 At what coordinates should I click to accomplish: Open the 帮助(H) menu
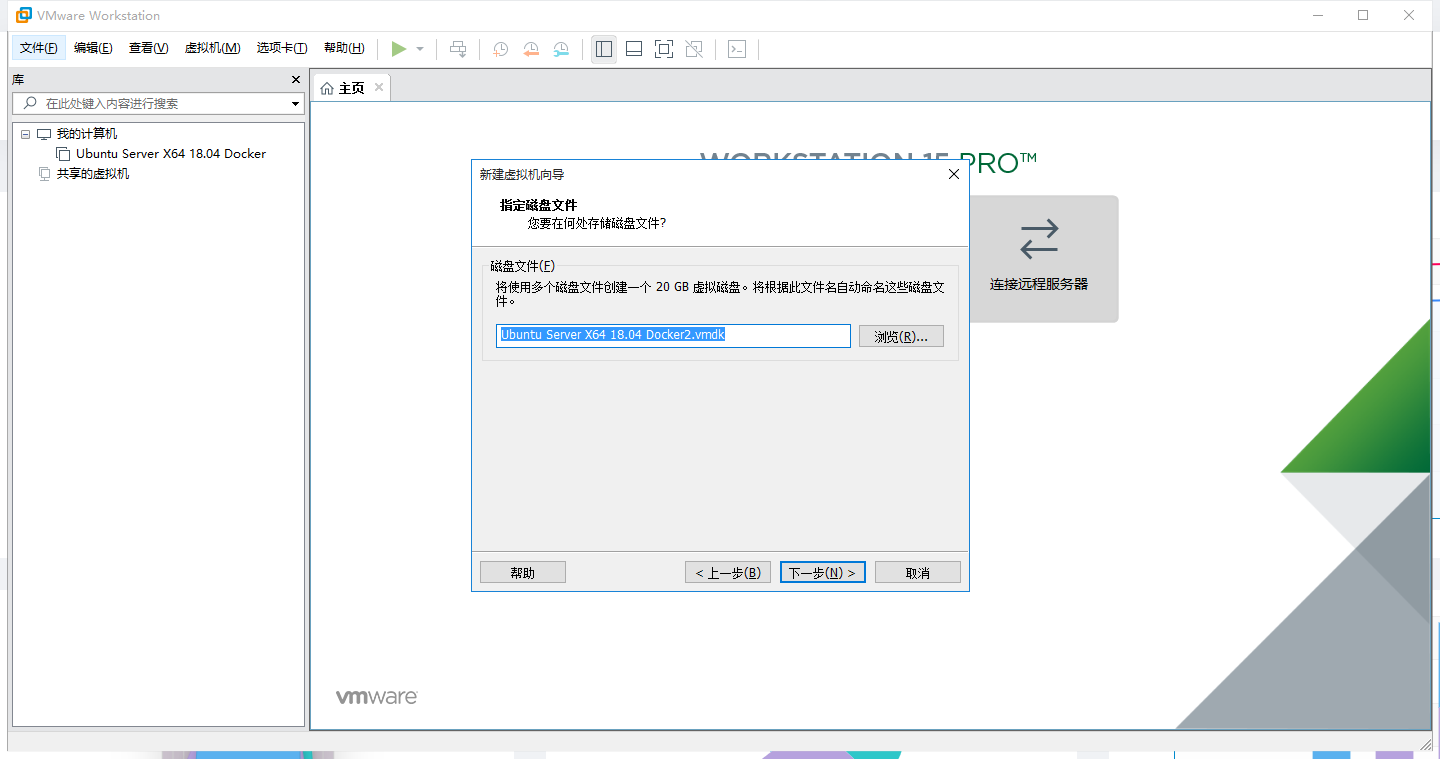coord(344,48)
